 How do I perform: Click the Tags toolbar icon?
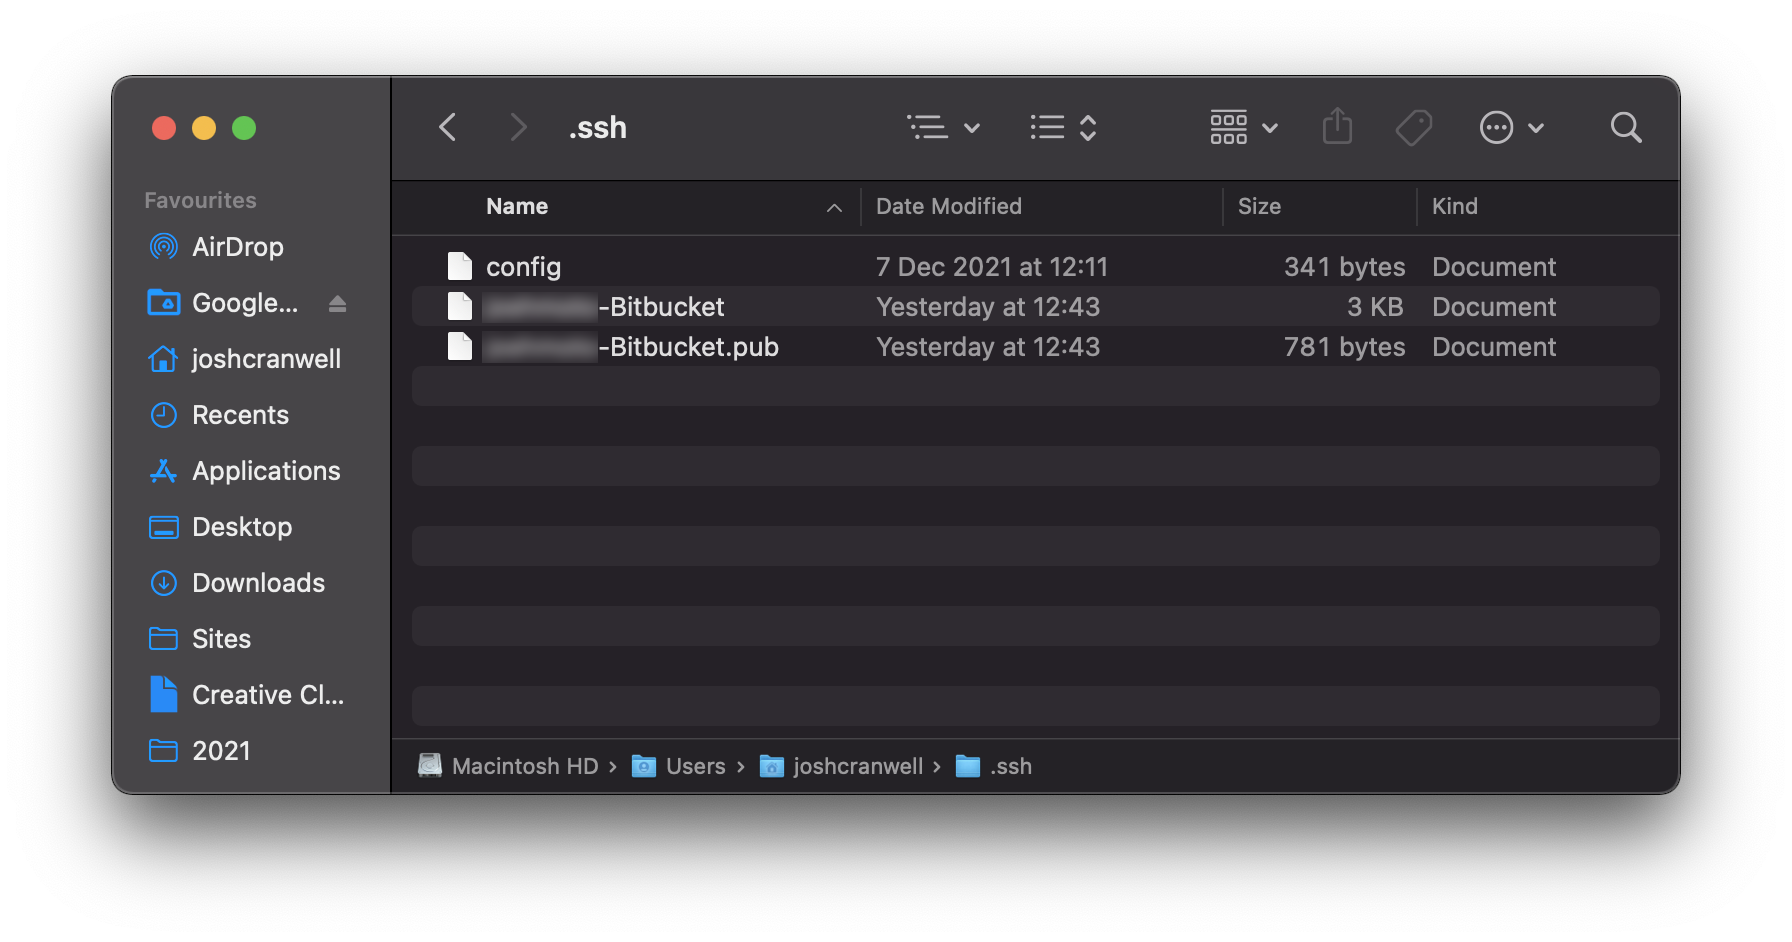point(1414,127)
